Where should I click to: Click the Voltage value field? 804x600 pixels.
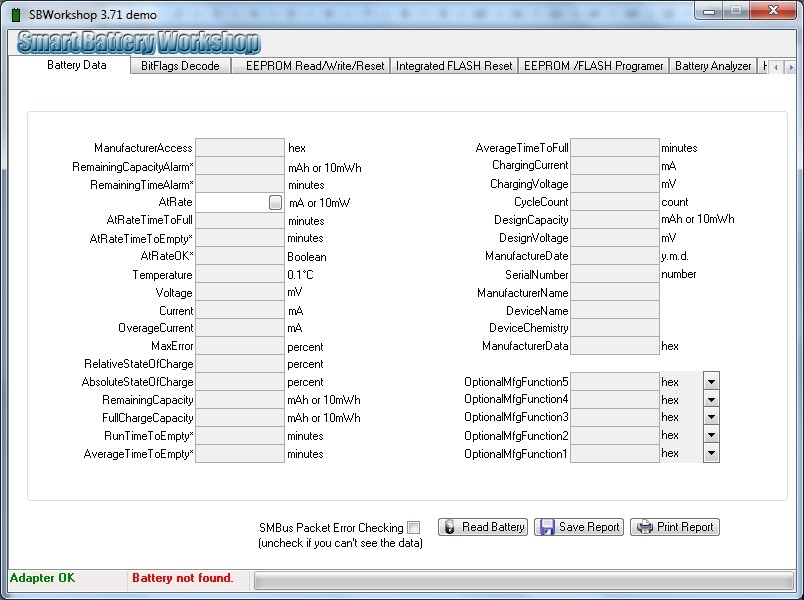coord(240,292)
